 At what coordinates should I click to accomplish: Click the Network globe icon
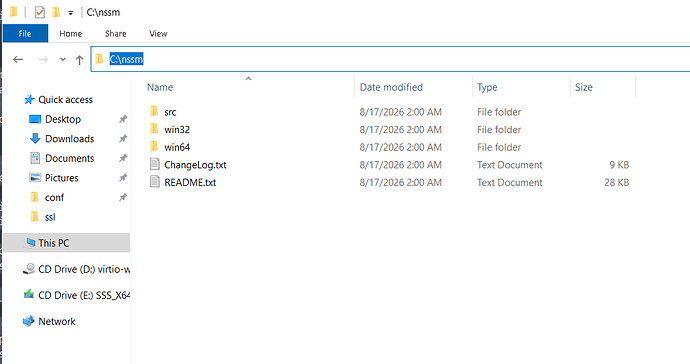tap(29, 321)
